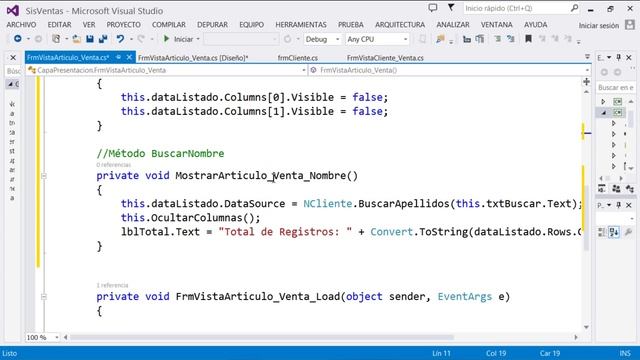Click the Team Explorer tab icon
640x360 pixels.
(x=616, y=189)
